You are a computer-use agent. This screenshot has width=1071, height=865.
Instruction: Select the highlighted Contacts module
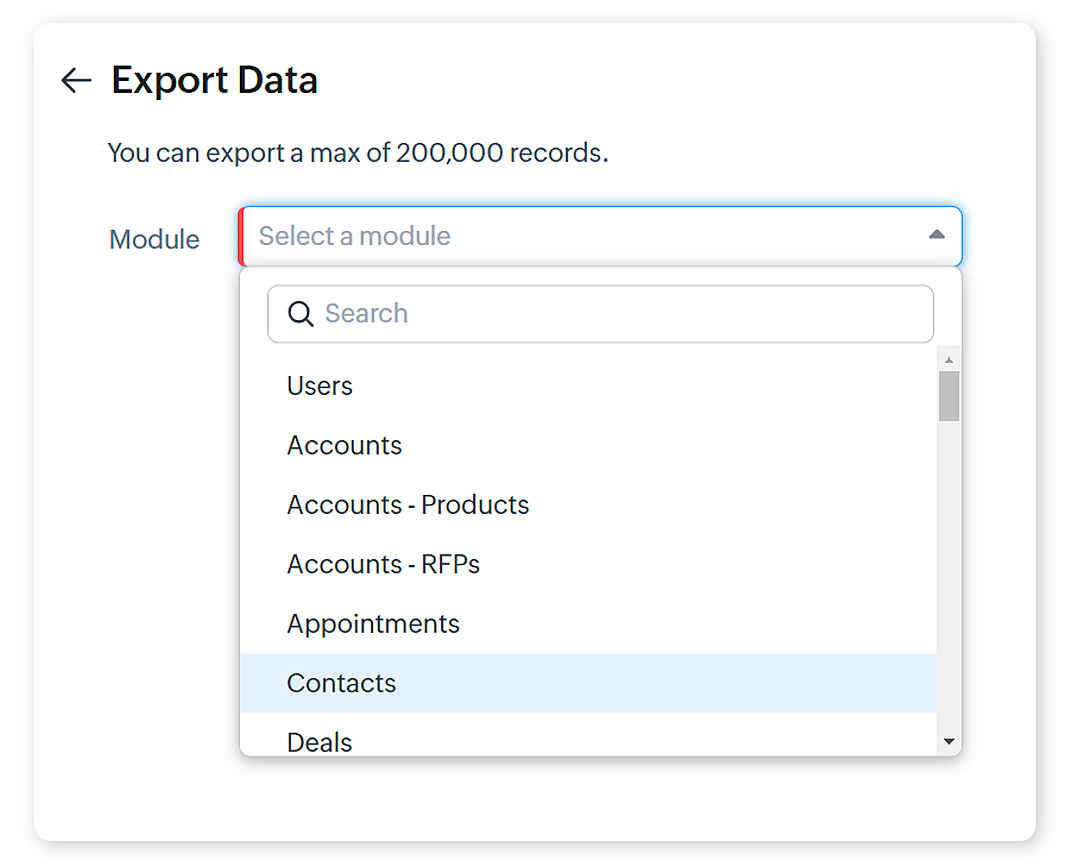point(341,683)
